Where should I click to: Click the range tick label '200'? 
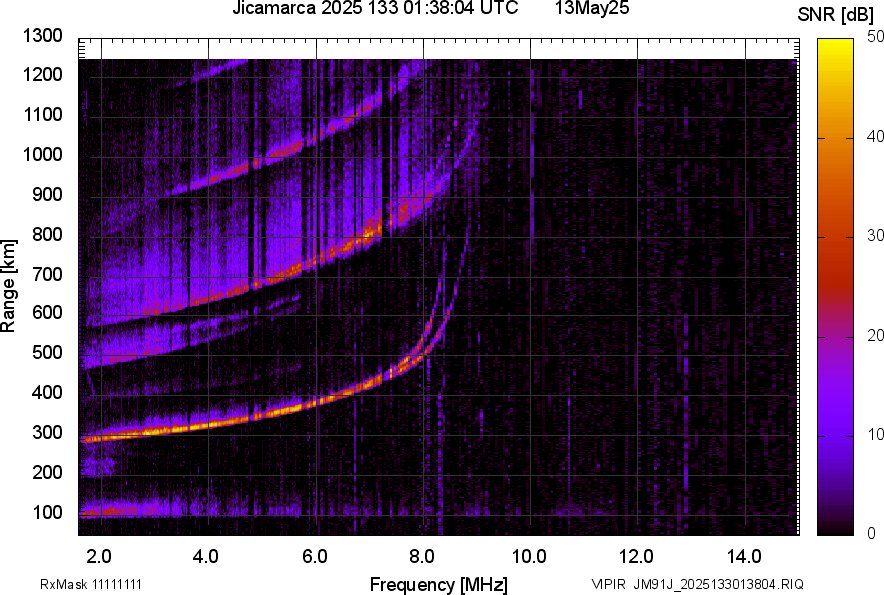[x=47, y=472]
